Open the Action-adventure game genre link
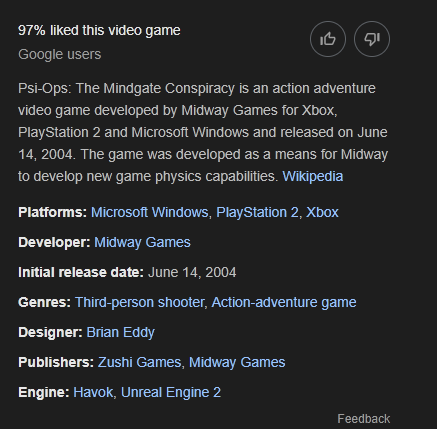This screenshot has width=437, height=429. tap(284, 302)
